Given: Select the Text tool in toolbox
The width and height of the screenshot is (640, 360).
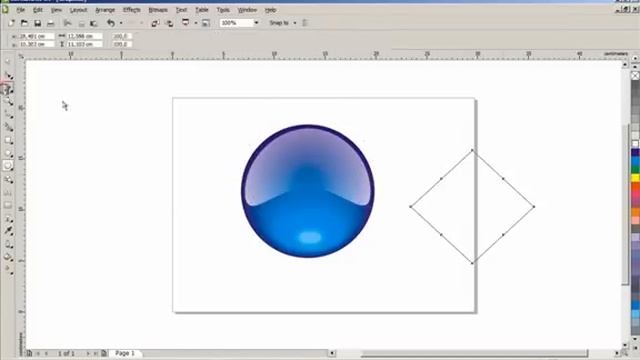Looking at the screenshot, I should tap(8, 192).
